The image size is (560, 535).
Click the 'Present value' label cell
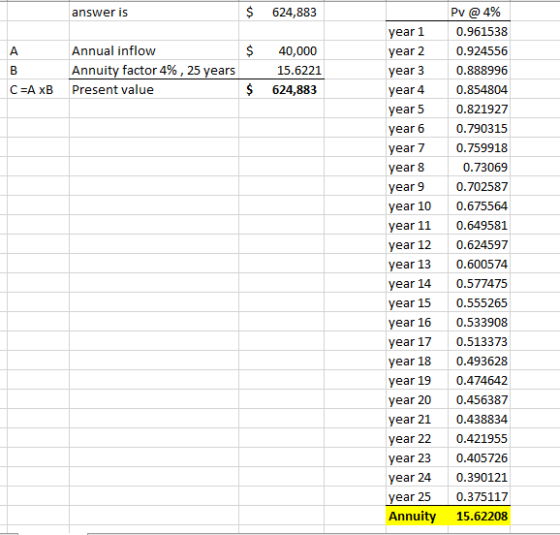point(154,89)
